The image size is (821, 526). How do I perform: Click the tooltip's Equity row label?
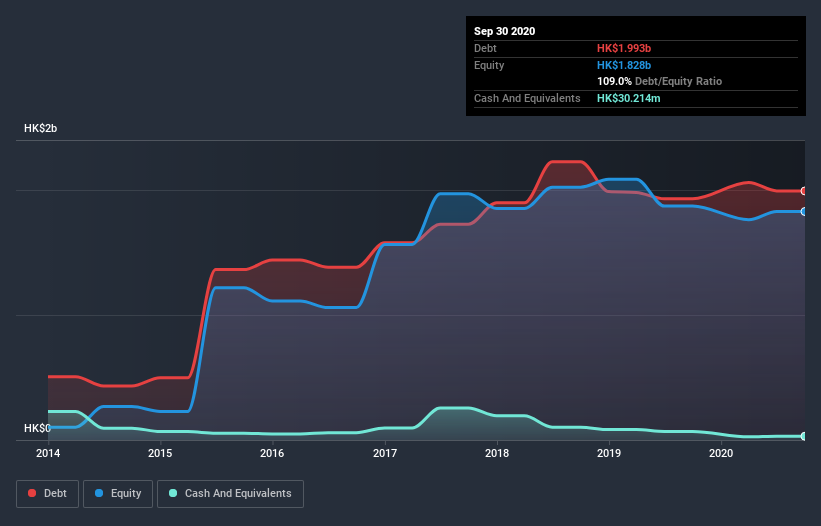[x=489, y=65]
